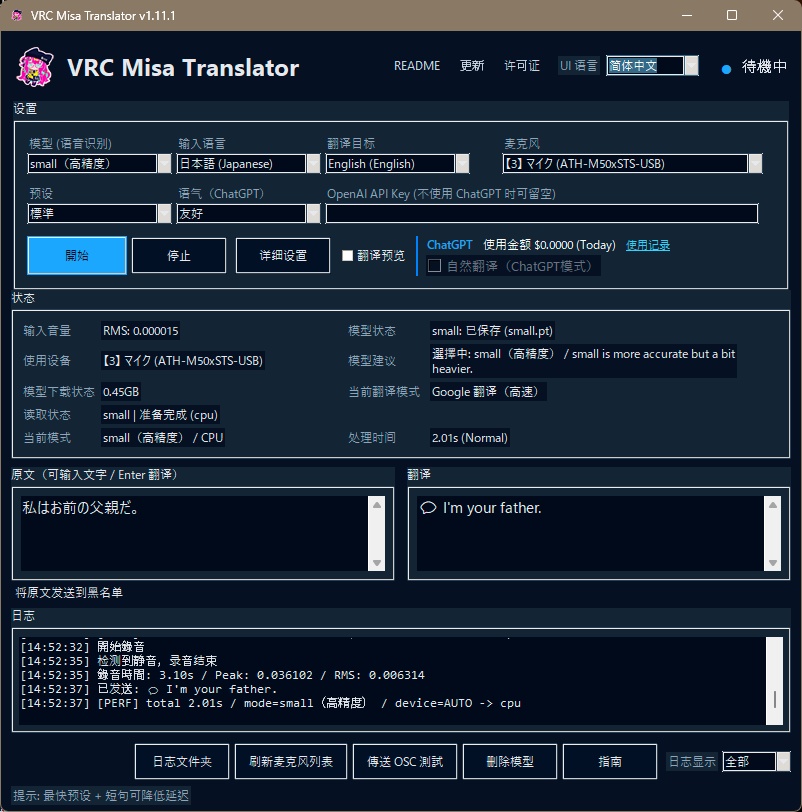
Task: Open the 许可证 menu item
Action: (x=522, y=66)
